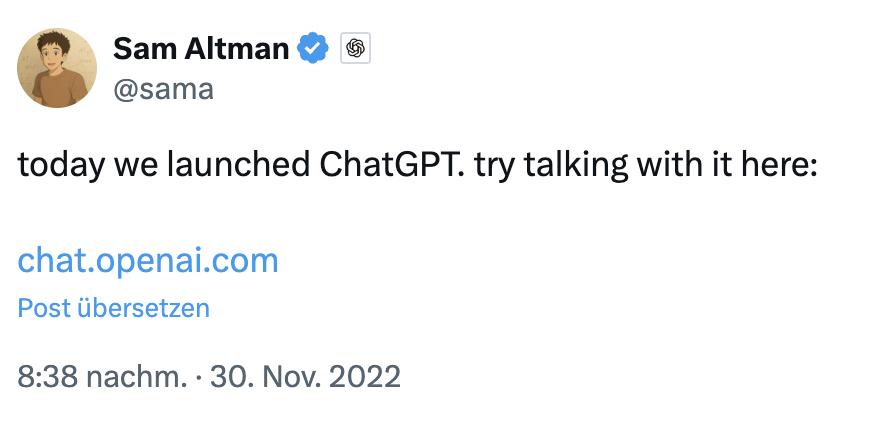This screenshot has height=422, width=878.
Task: Click the phrase "try talking with it here:"
Action: pyautogui.click(x=646, y=166)
